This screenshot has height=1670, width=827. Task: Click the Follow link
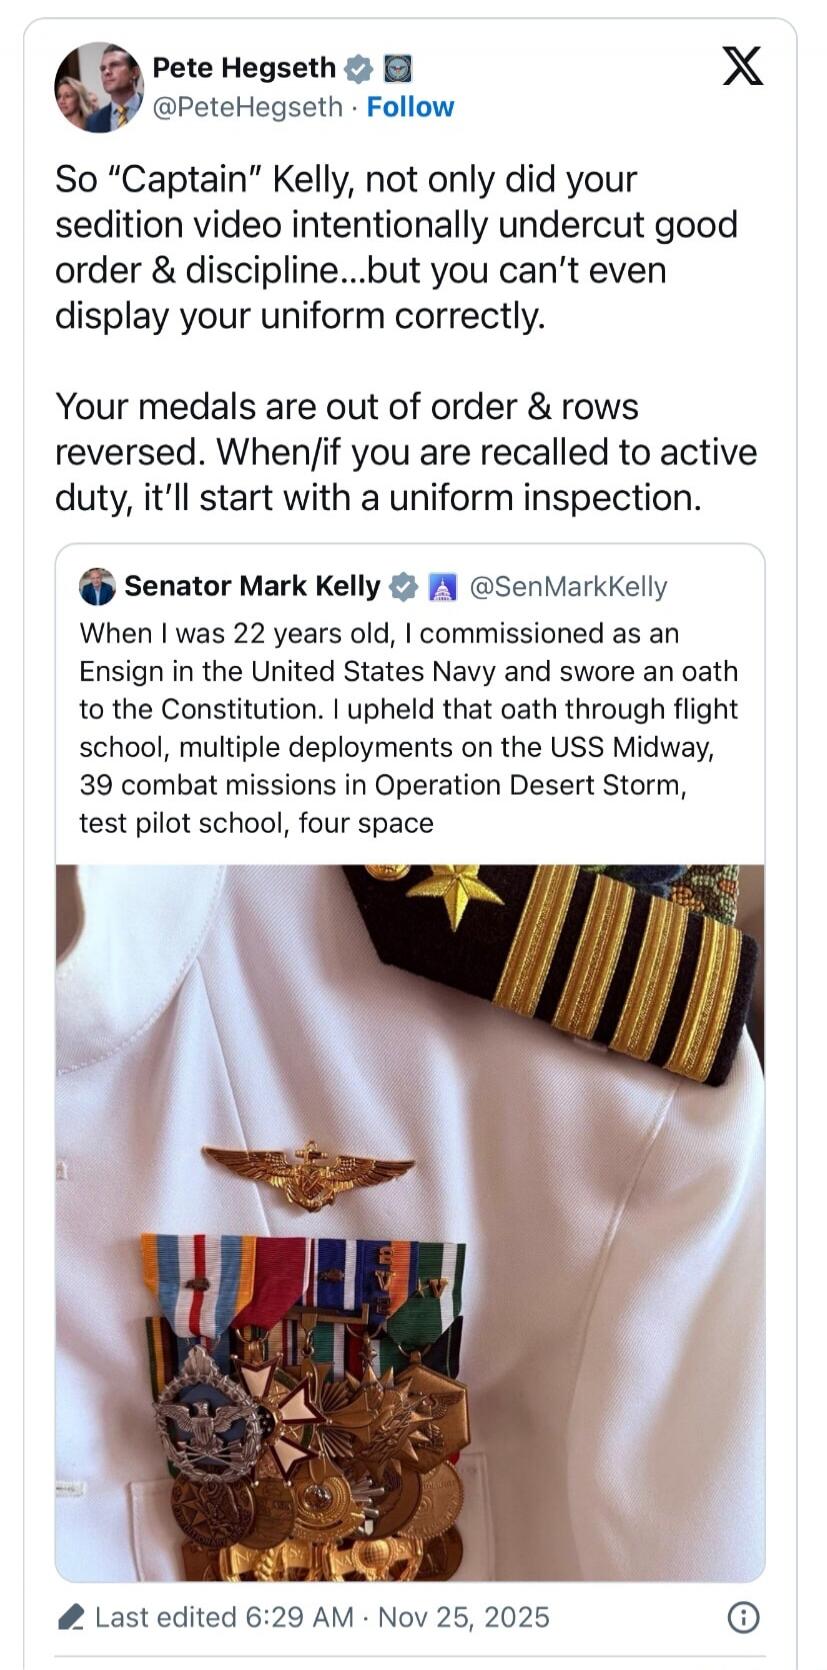coord(411,107)
